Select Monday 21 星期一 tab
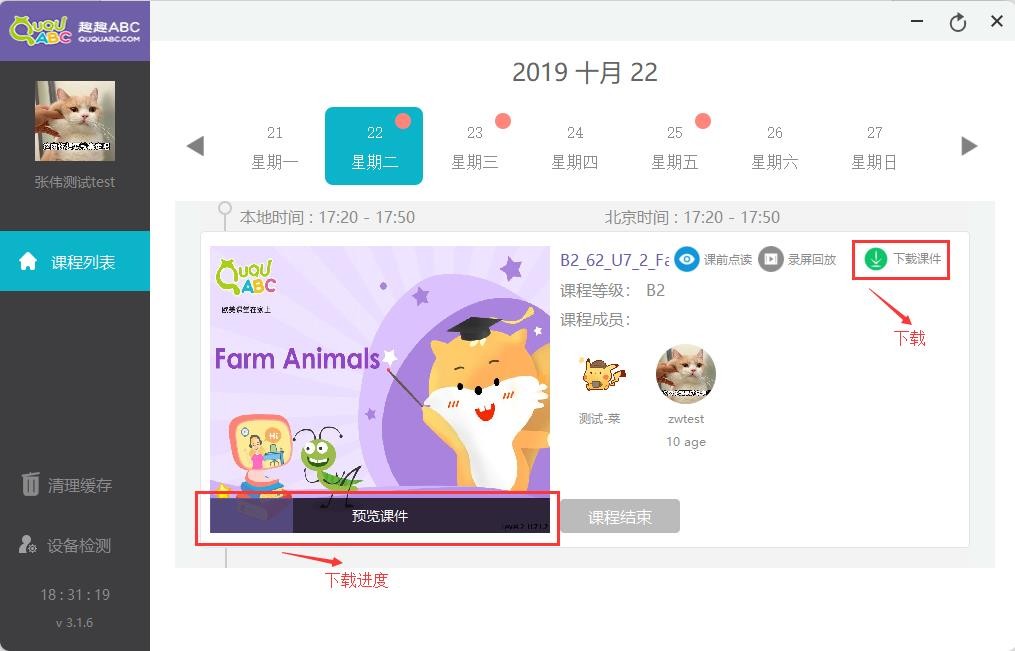The width and height of the screenshot is (1015, 651). [x=274, y=147]
